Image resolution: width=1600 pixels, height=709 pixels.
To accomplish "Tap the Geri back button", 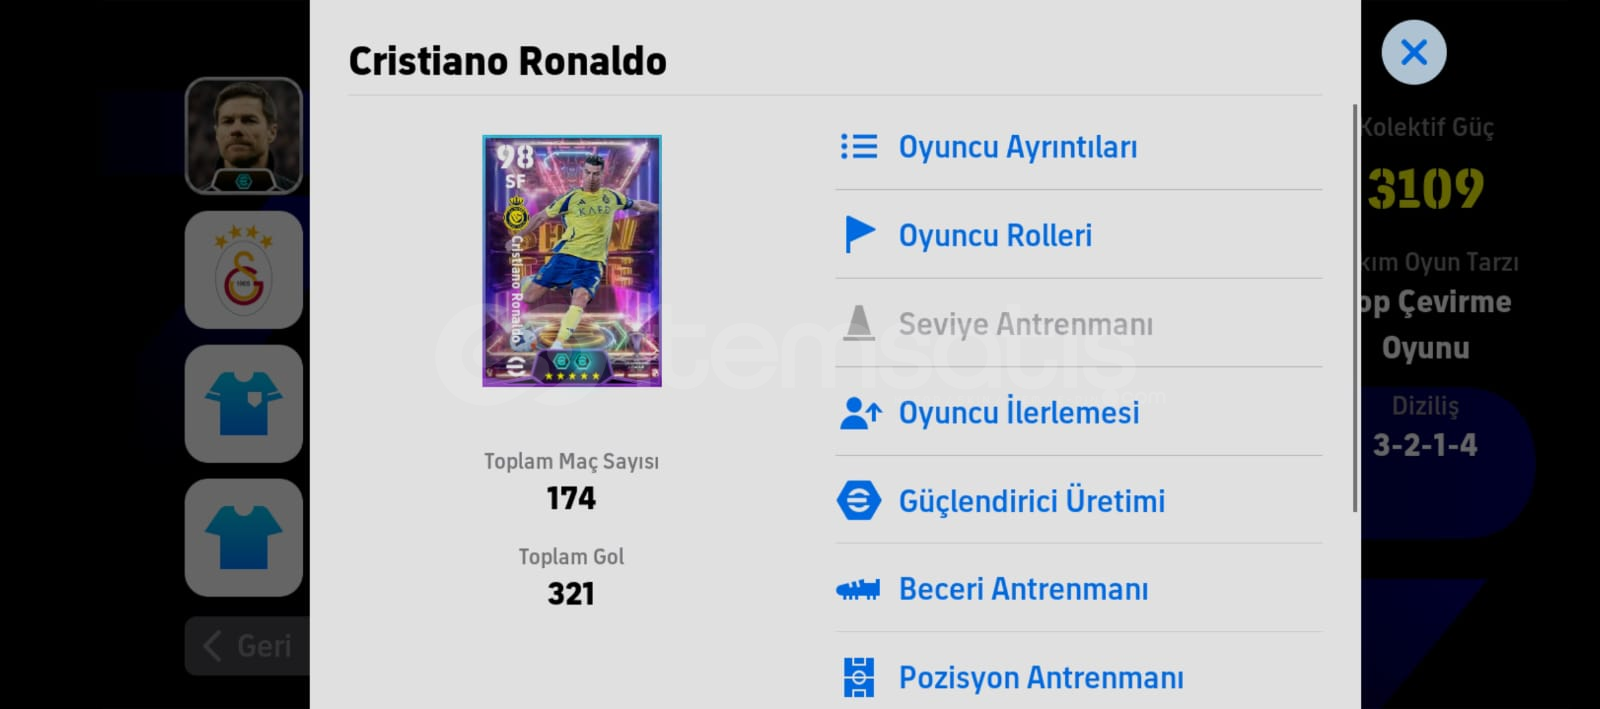I will click(x=248, y=646).
